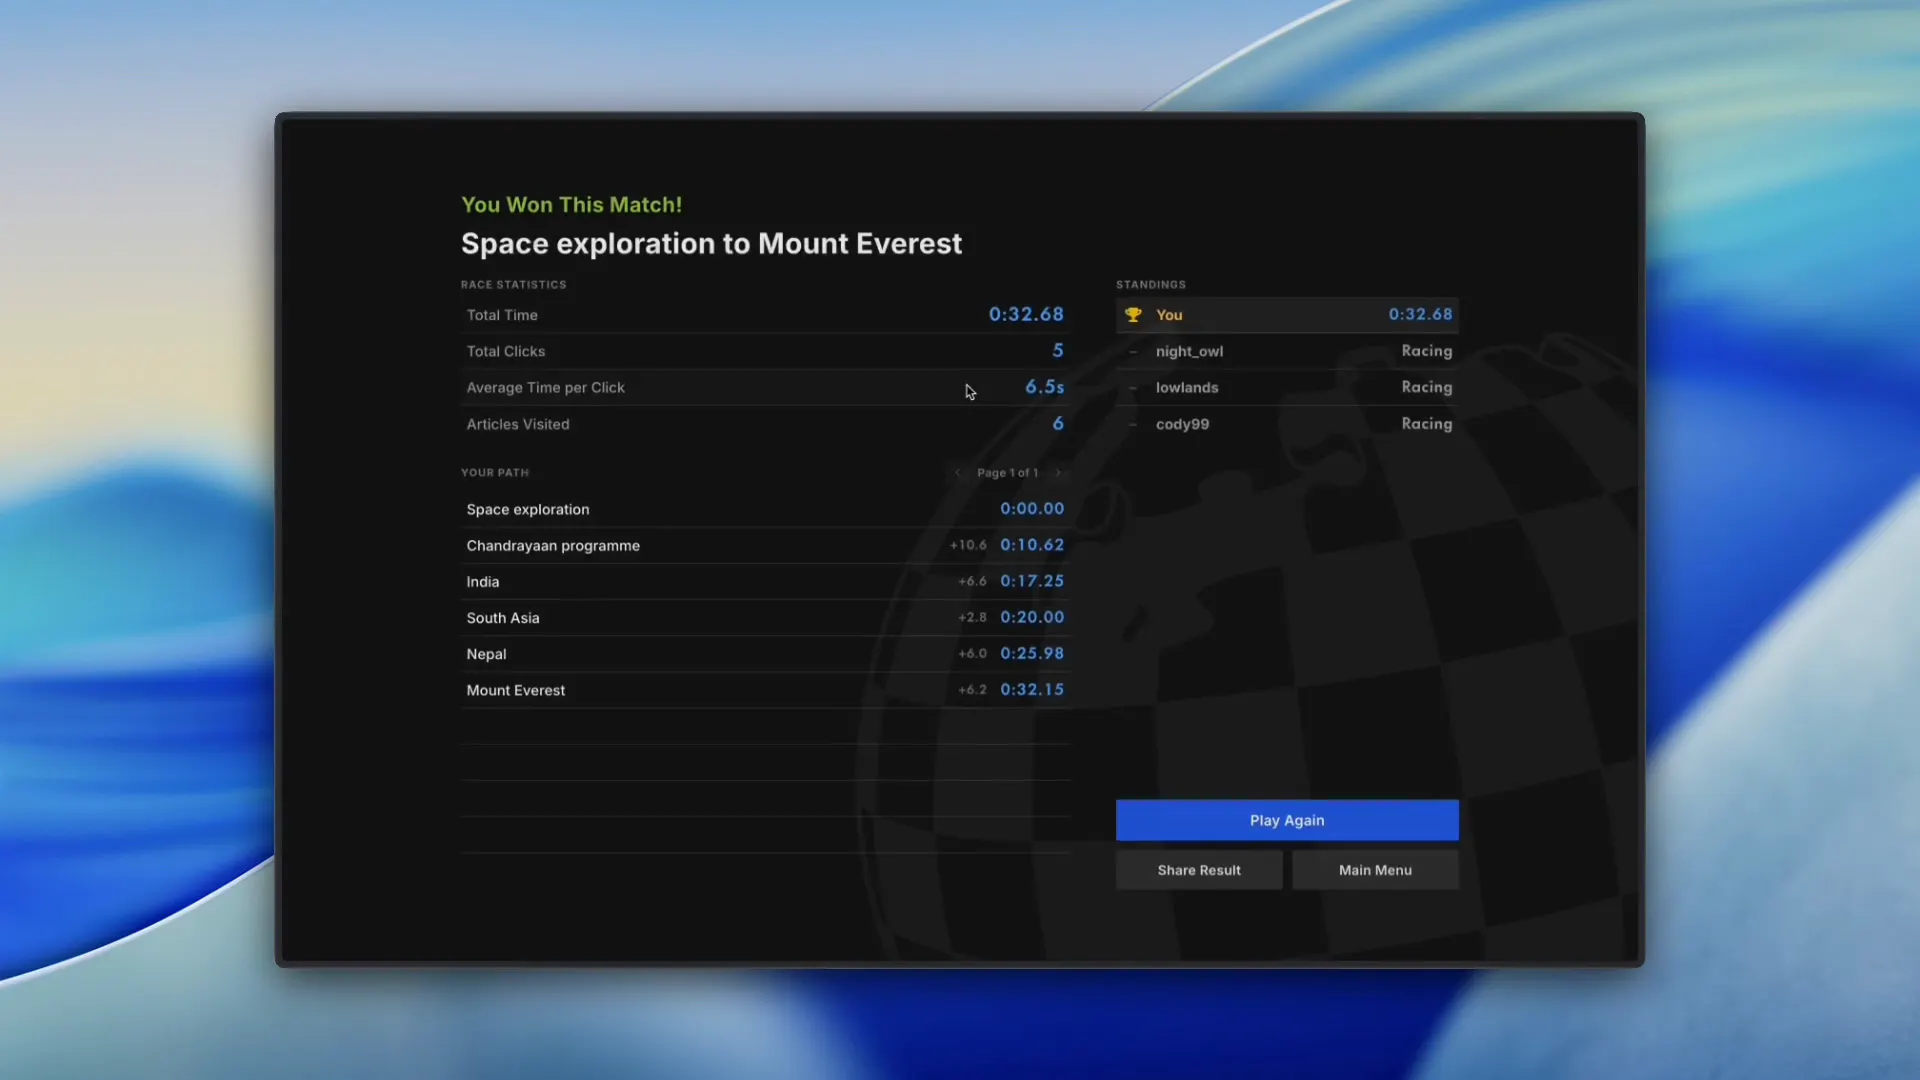Click night_owl's Racing status
1920x1080 pixels.
coord(1426,351)
